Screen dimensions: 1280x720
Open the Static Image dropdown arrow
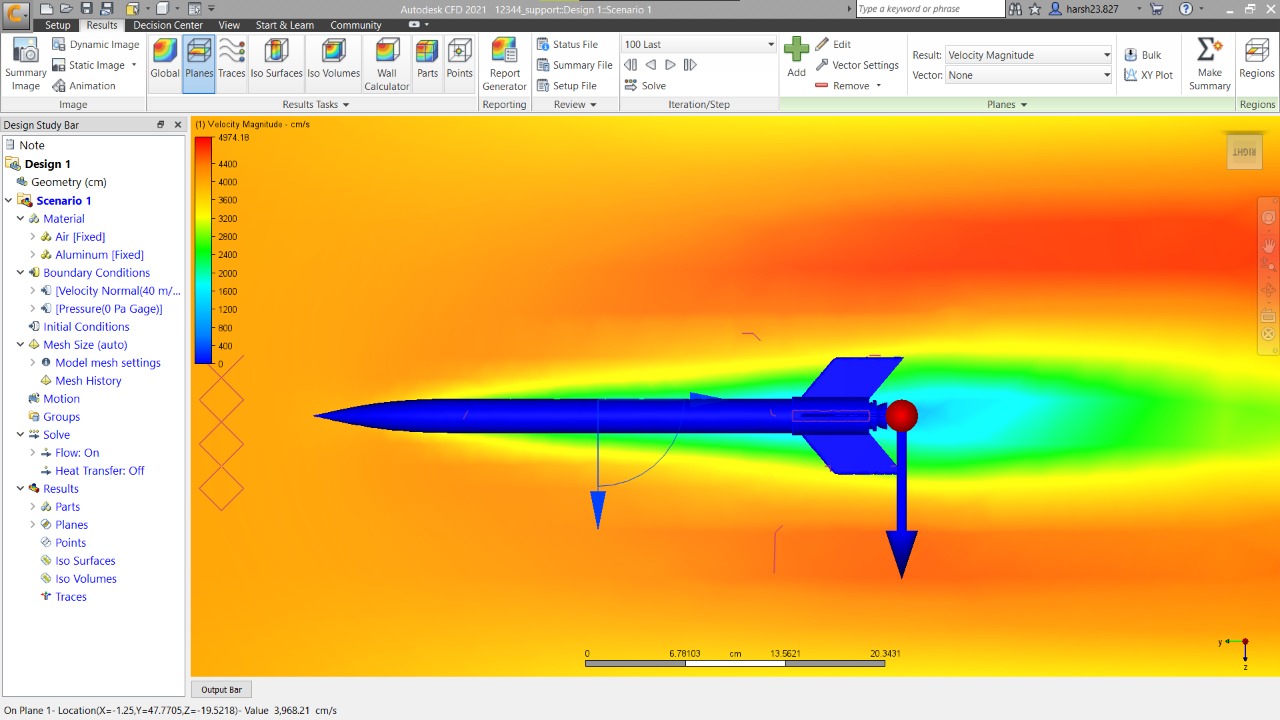click(x=134, y=65)
